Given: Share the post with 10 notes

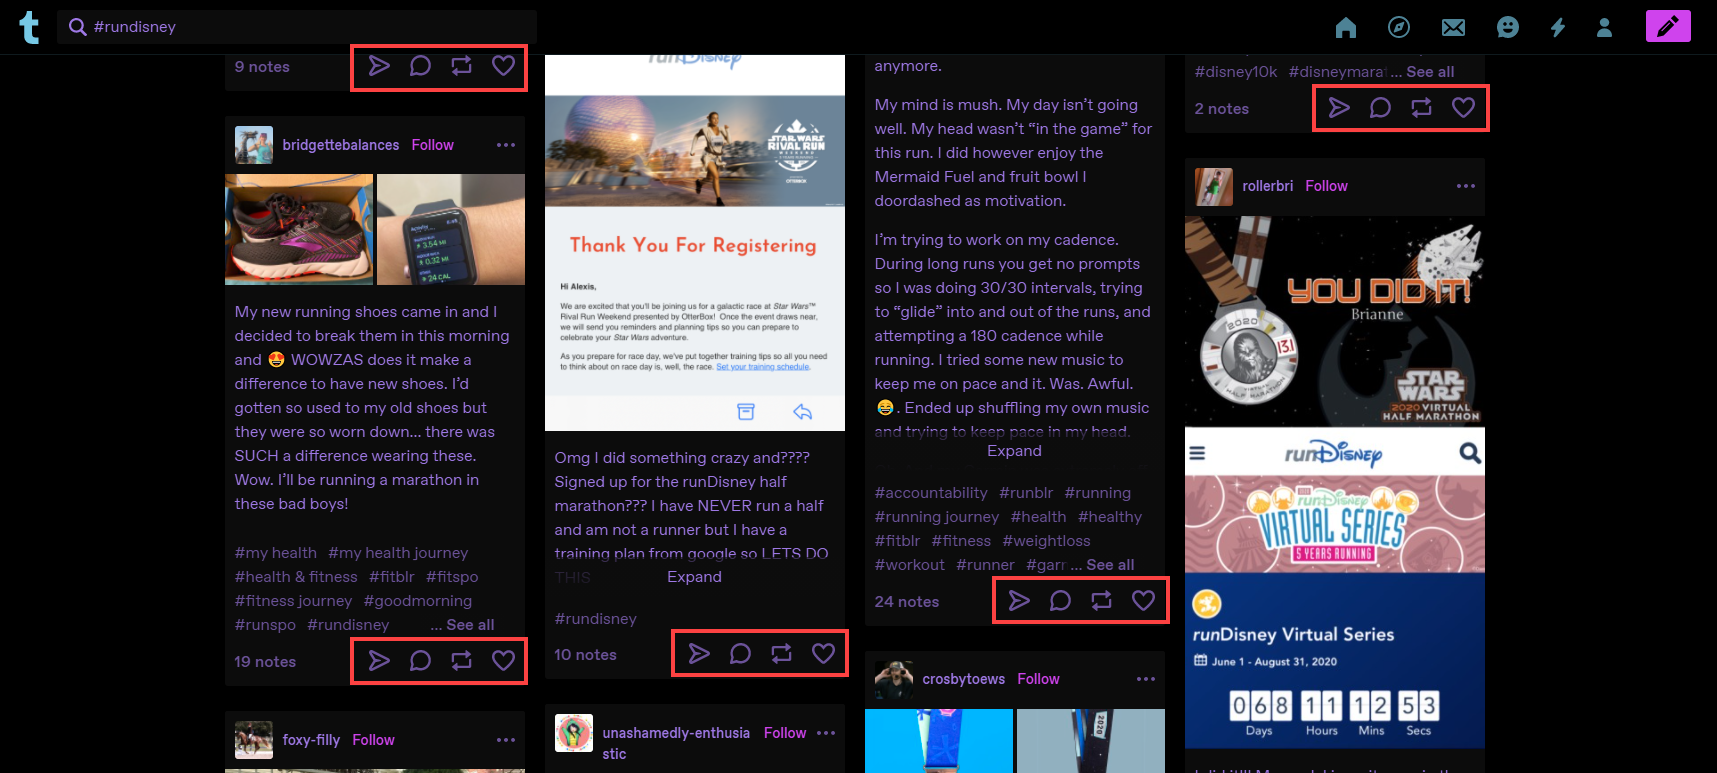Looking at the screenshot, I should (699, 654).
